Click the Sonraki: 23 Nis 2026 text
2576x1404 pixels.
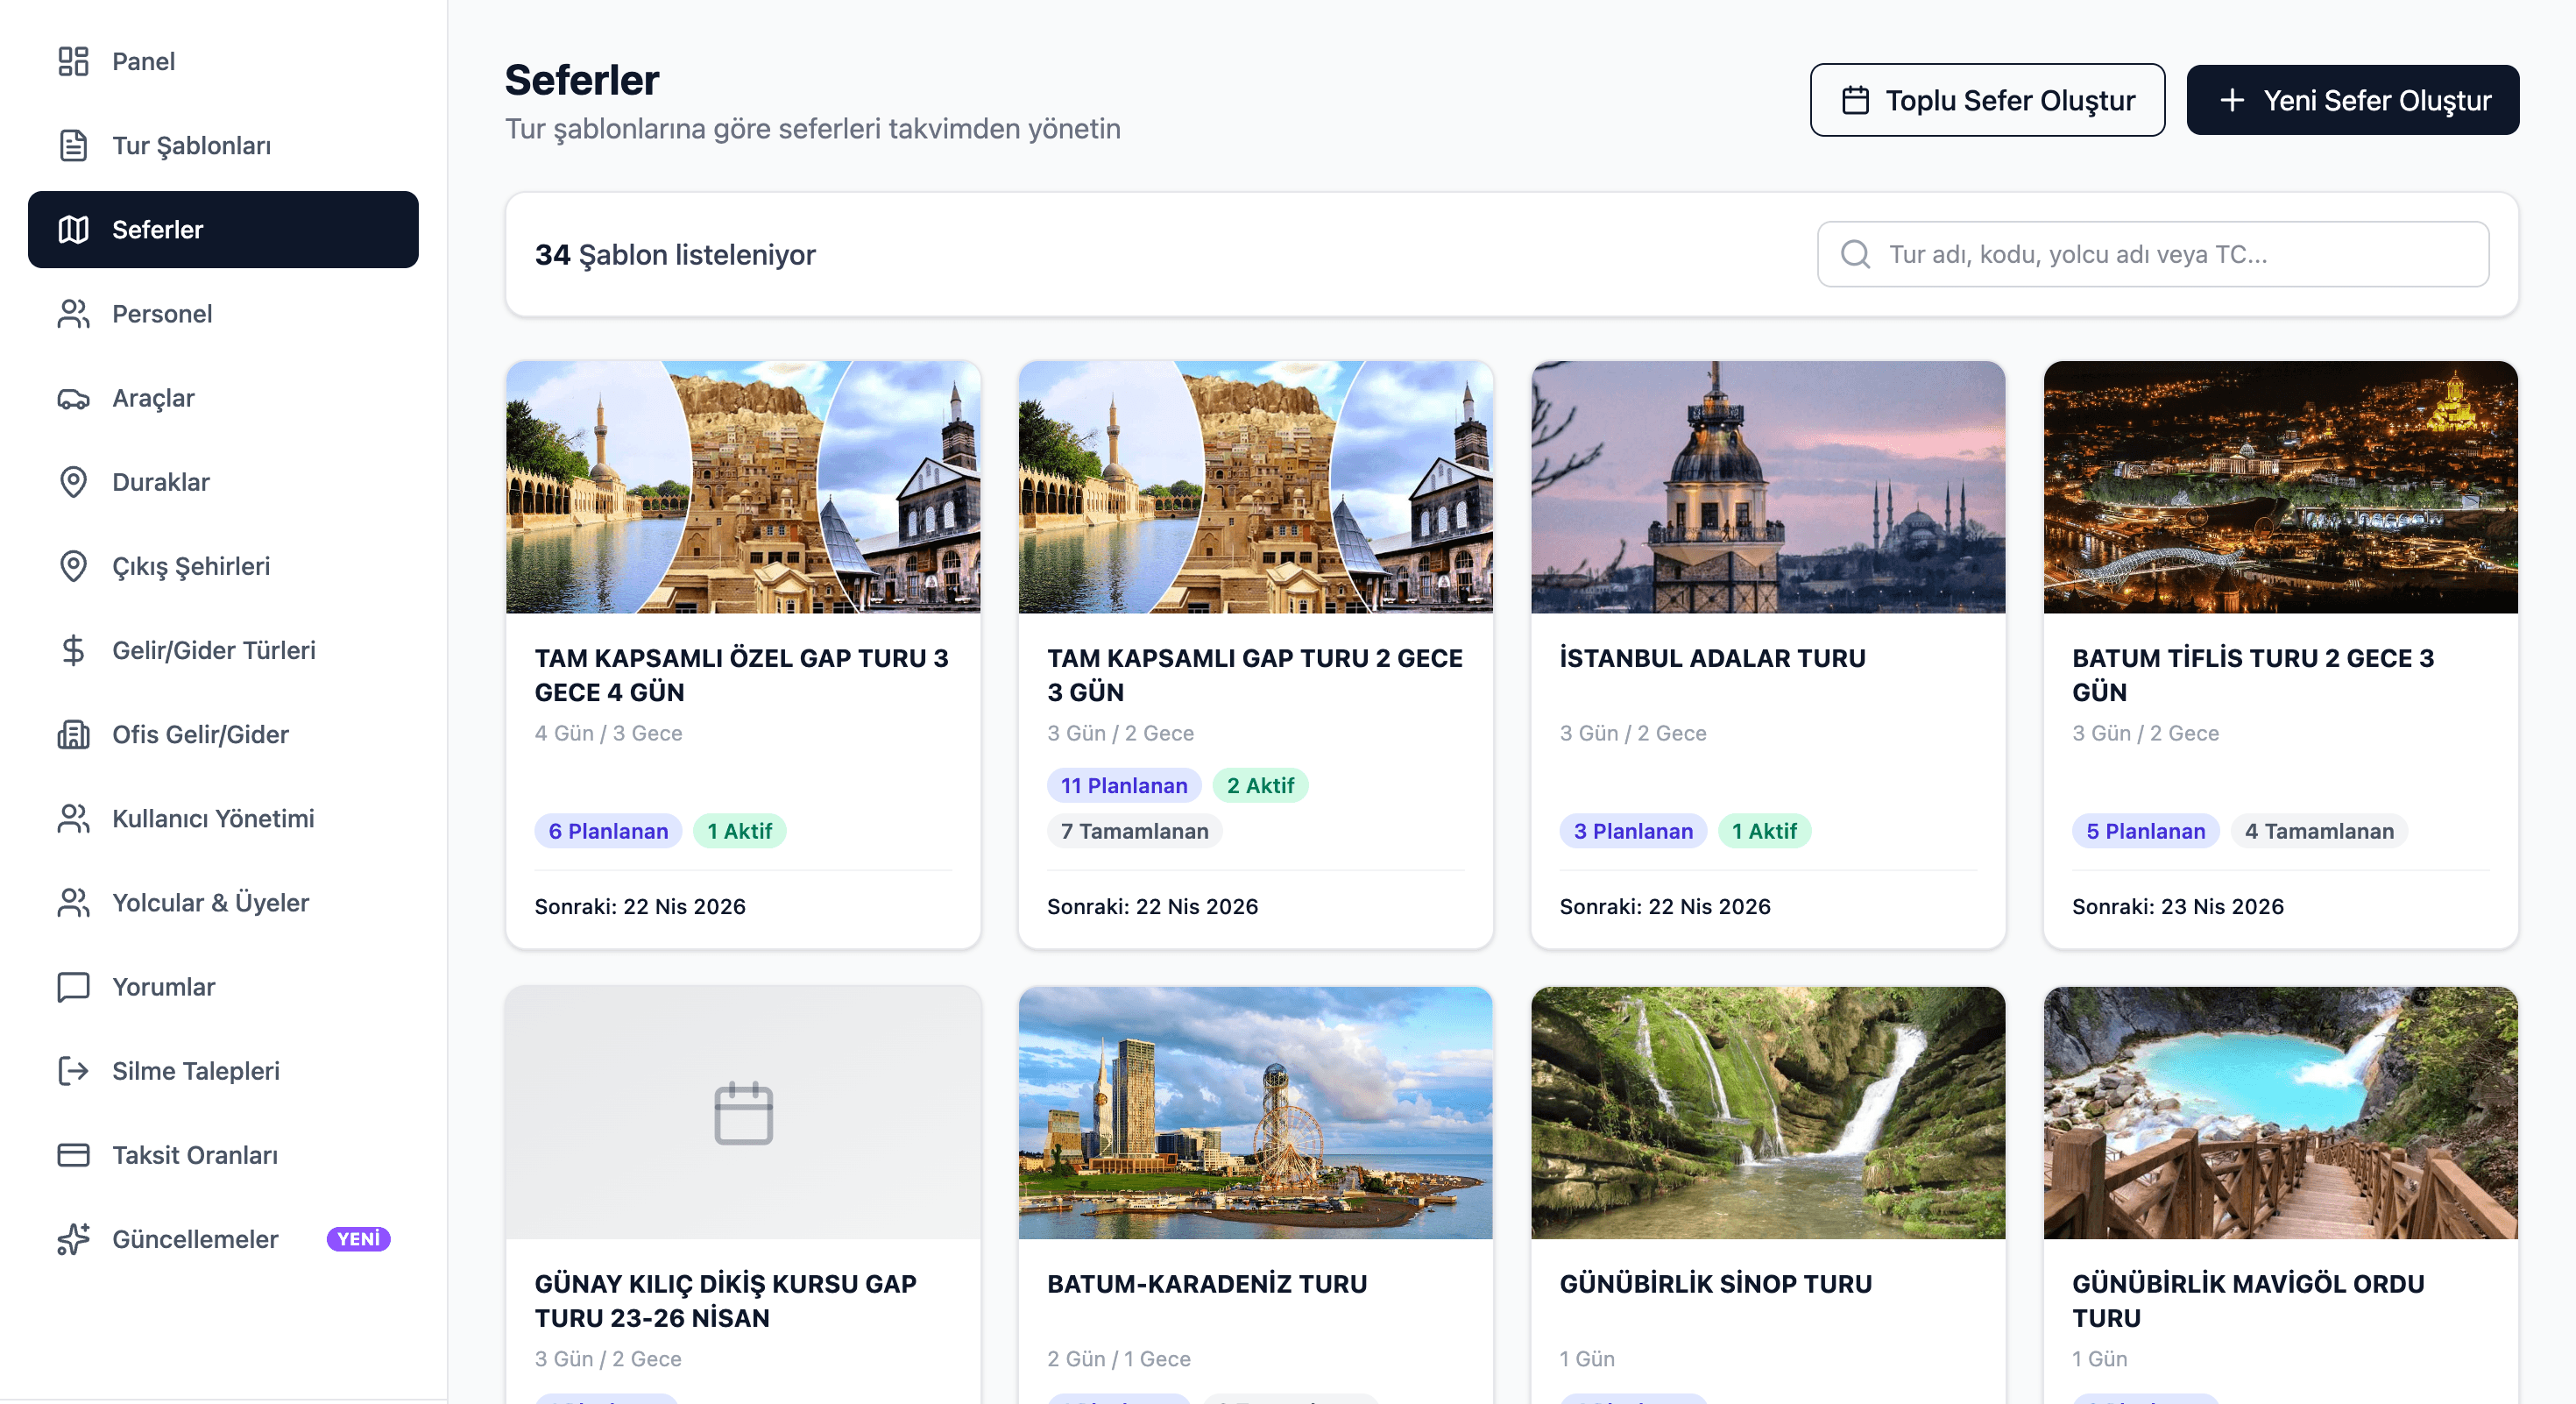click(2178, 906)
